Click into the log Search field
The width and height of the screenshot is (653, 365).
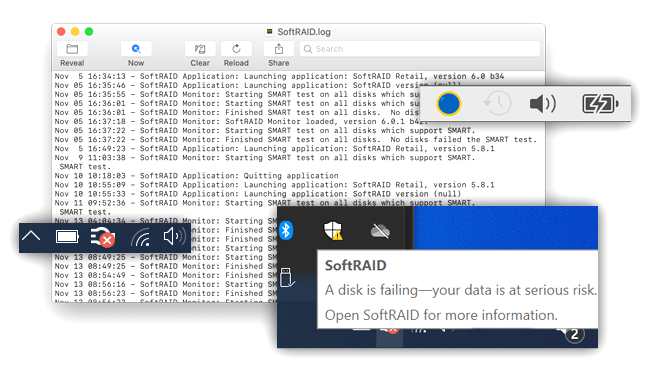[420, 49]
